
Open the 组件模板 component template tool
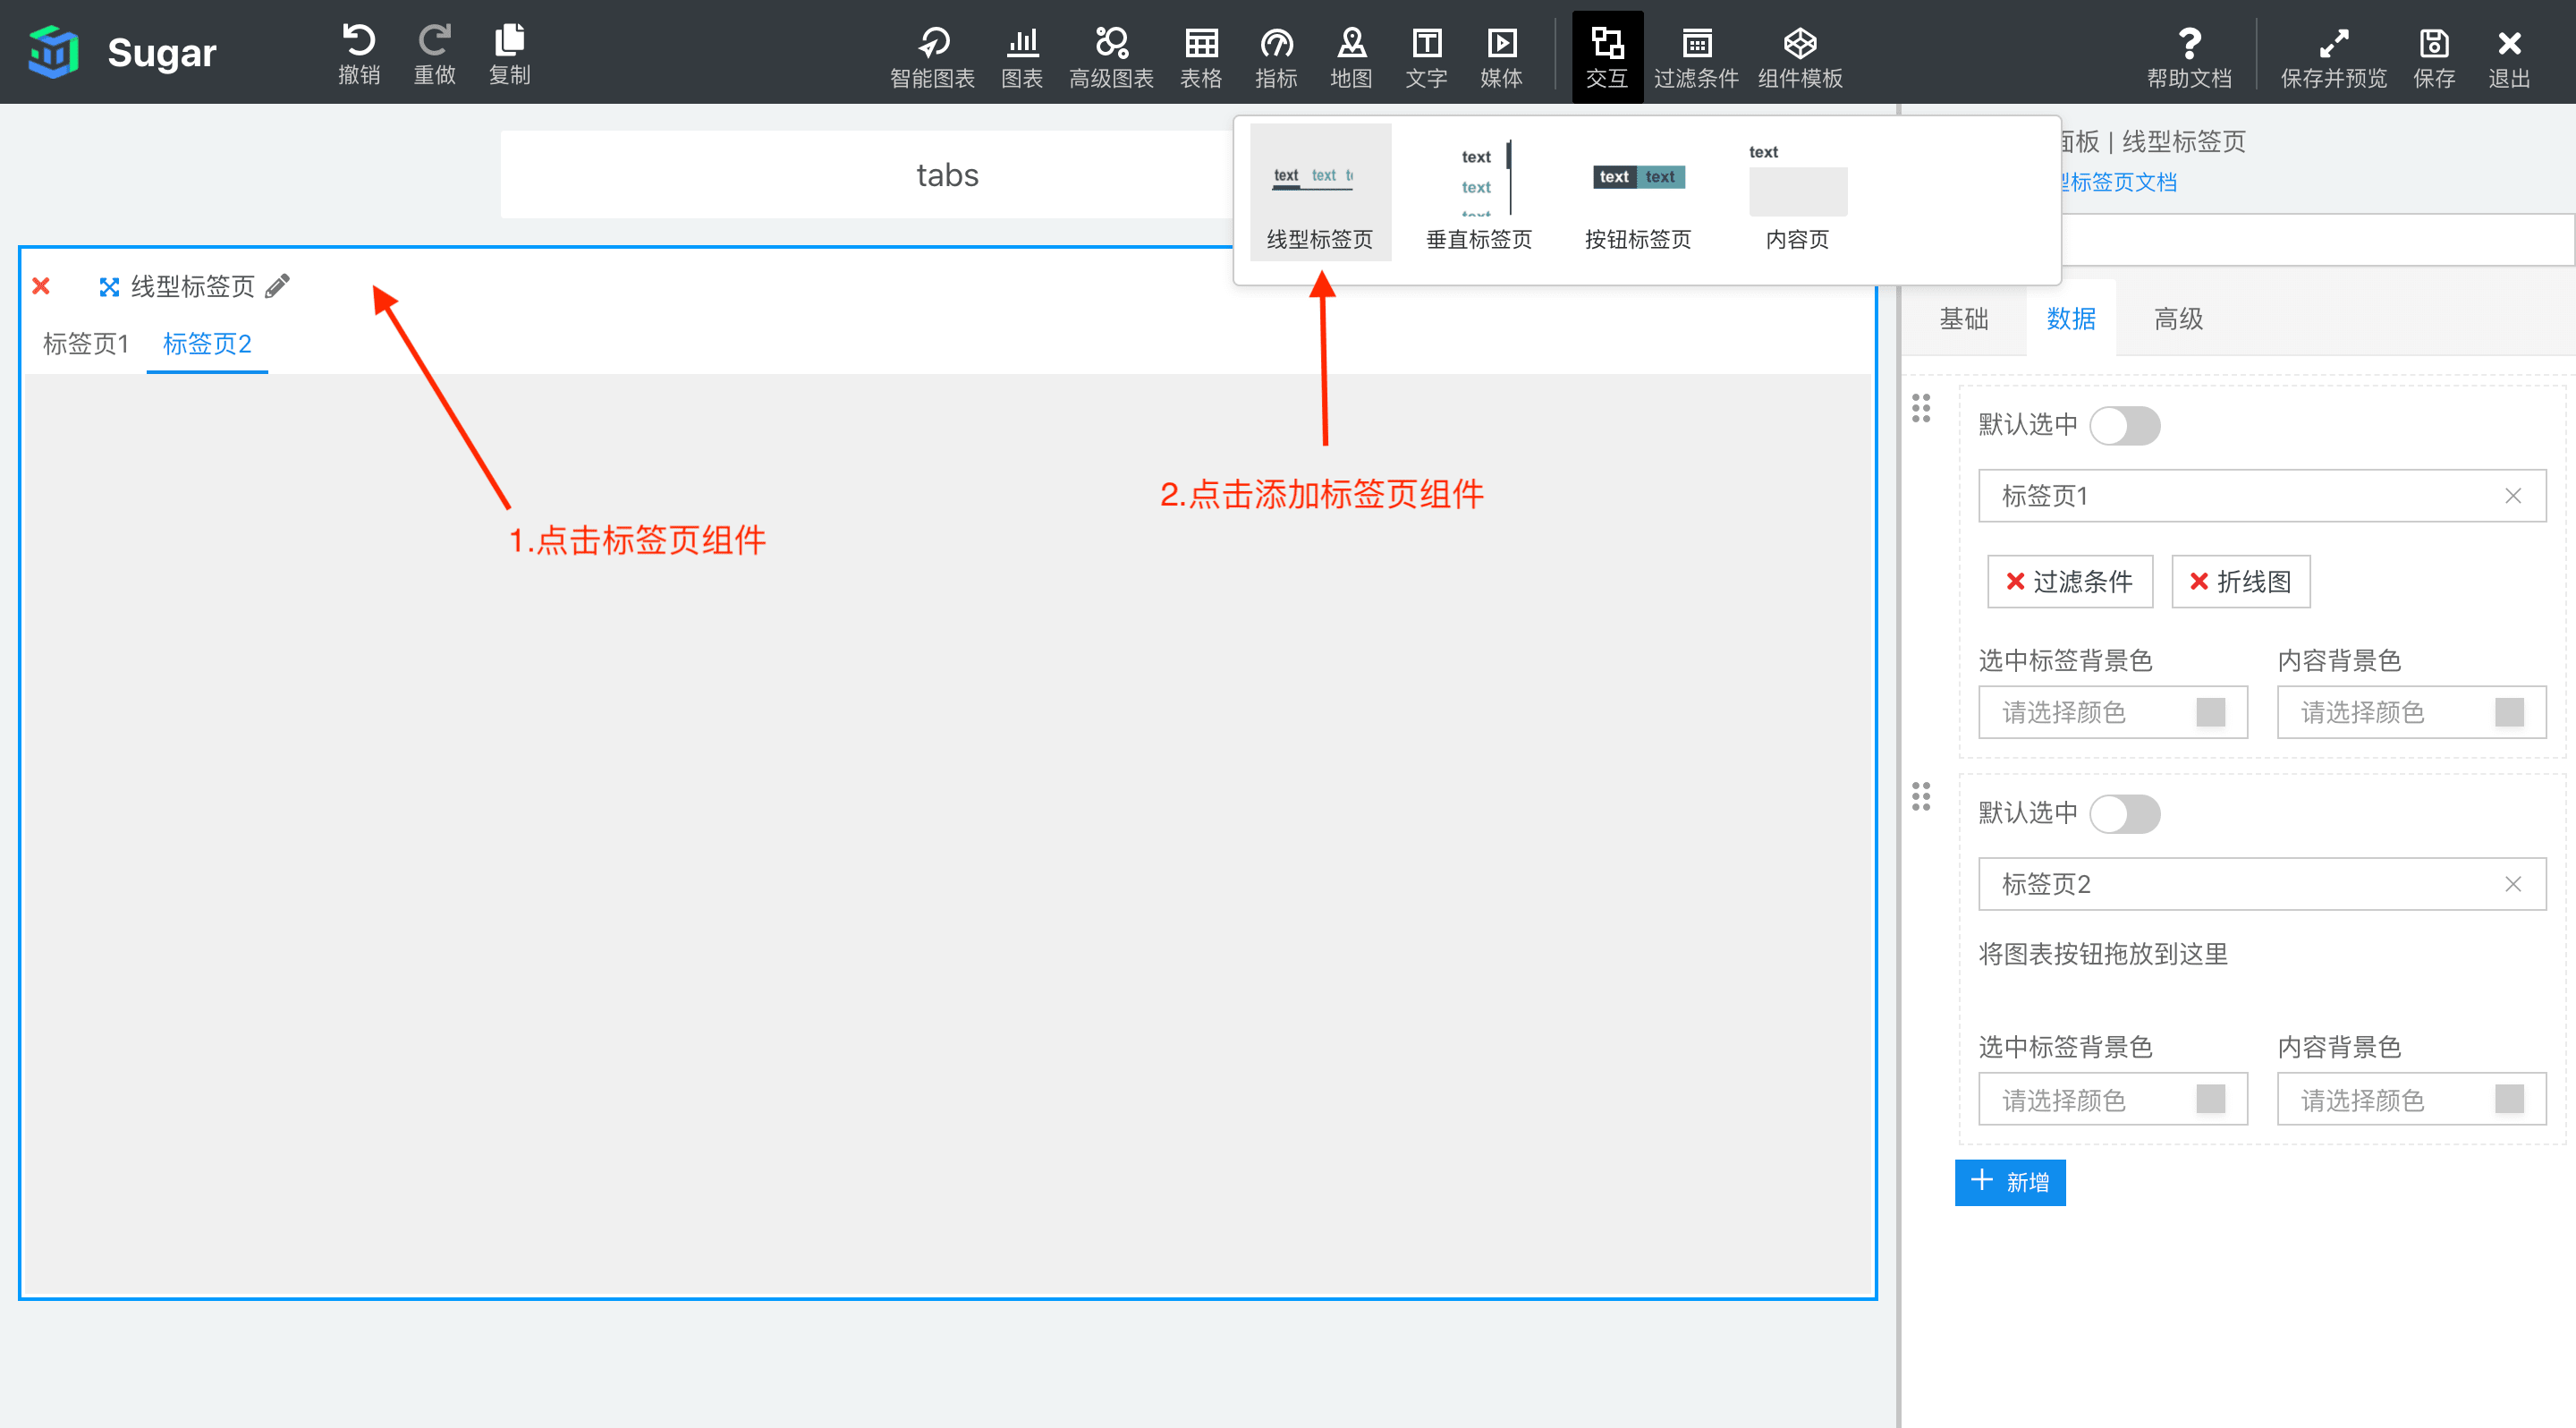point(1800,57)
